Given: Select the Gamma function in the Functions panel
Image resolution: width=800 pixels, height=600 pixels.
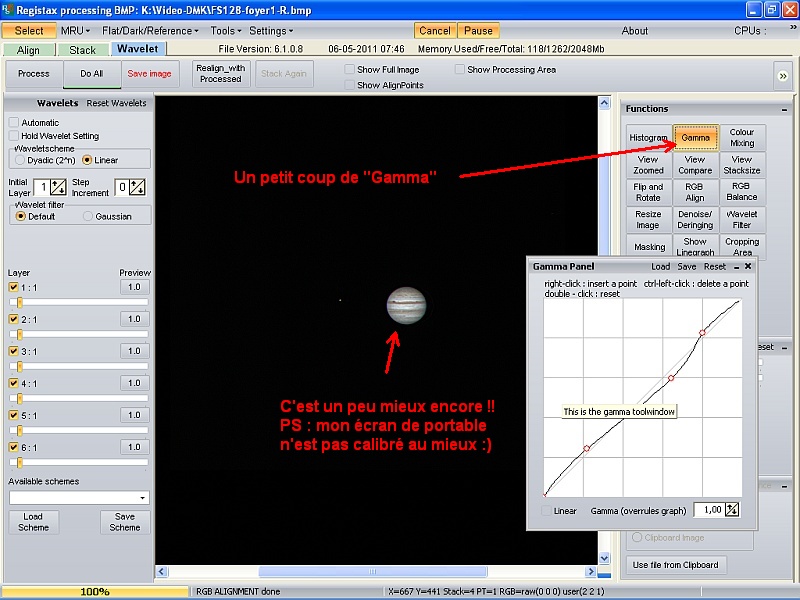Looking at the screenshot, I should [x=694, y=138].
